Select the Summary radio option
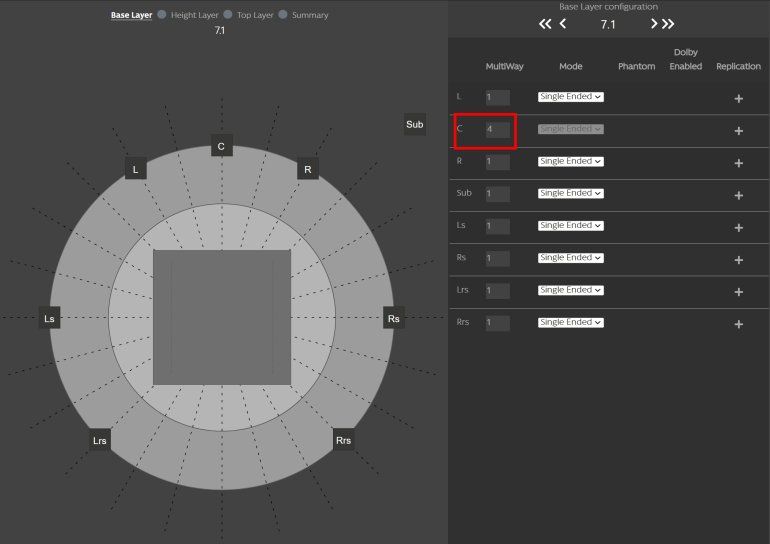Image resolution: width=770 pixels, height=544 pixels. coord(283,15)
